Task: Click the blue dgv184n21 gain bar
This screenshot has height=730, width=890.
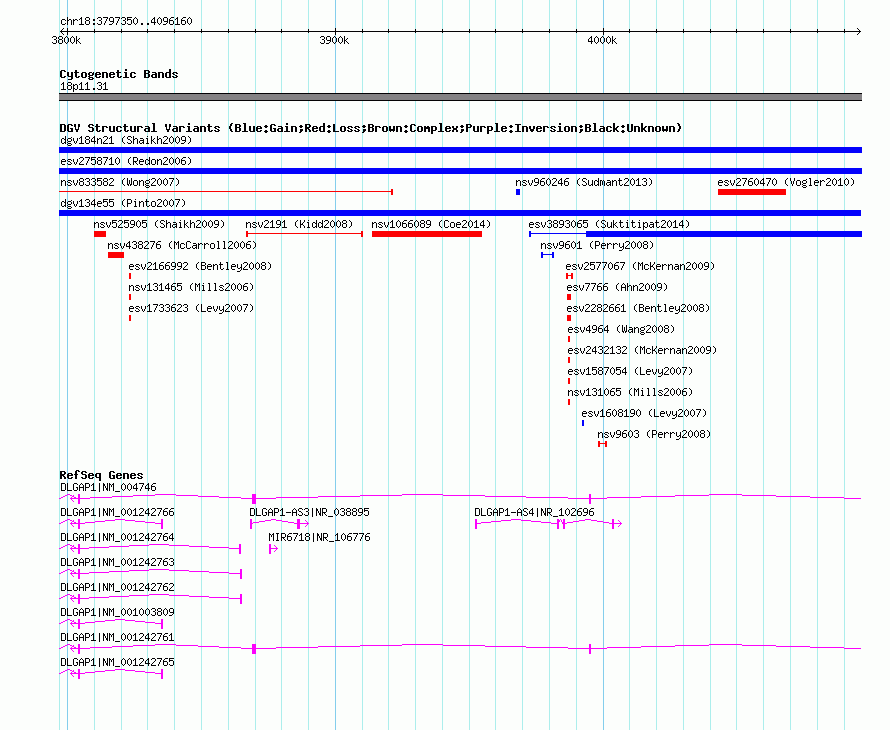Action: 460,150
